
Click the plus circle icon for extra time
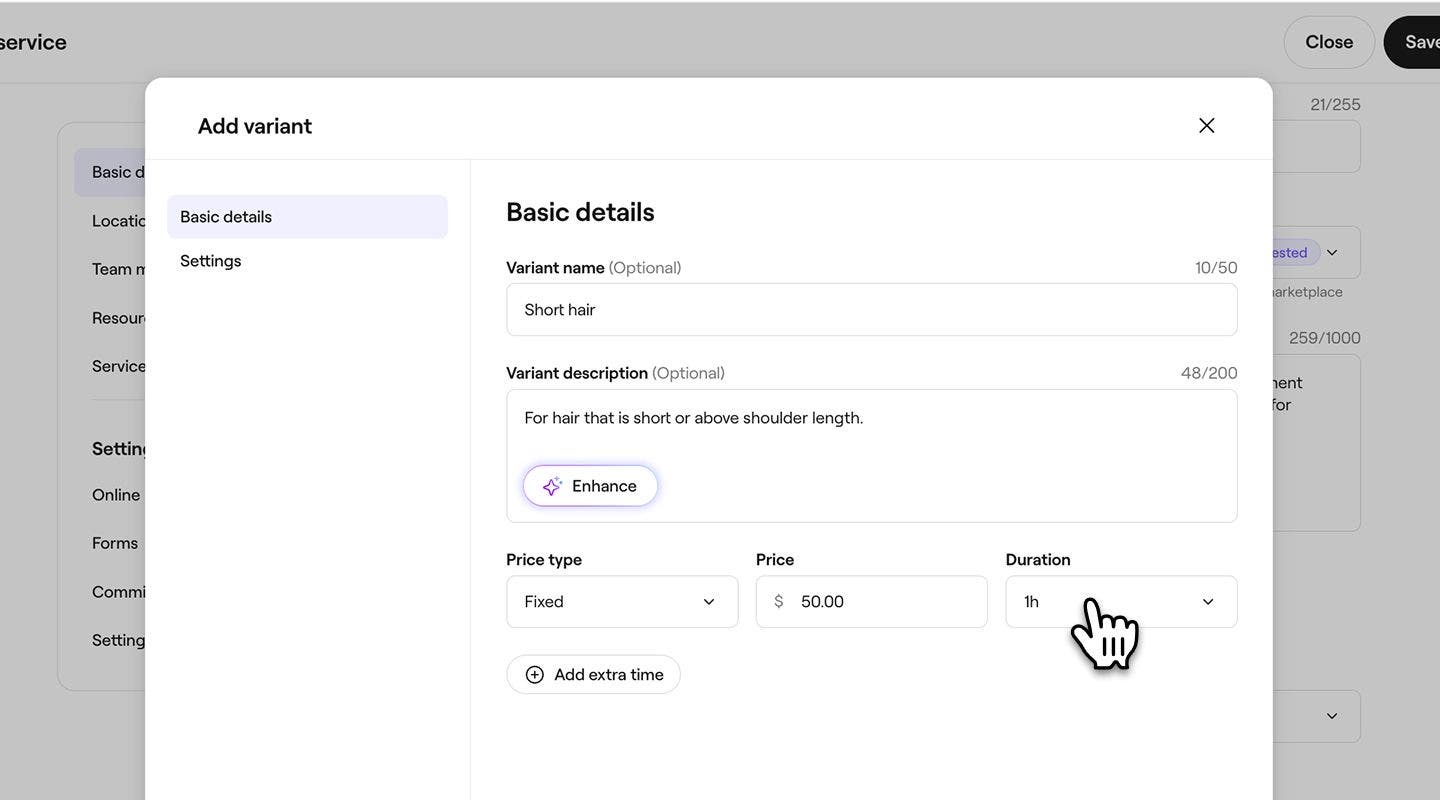click(535, 675)
